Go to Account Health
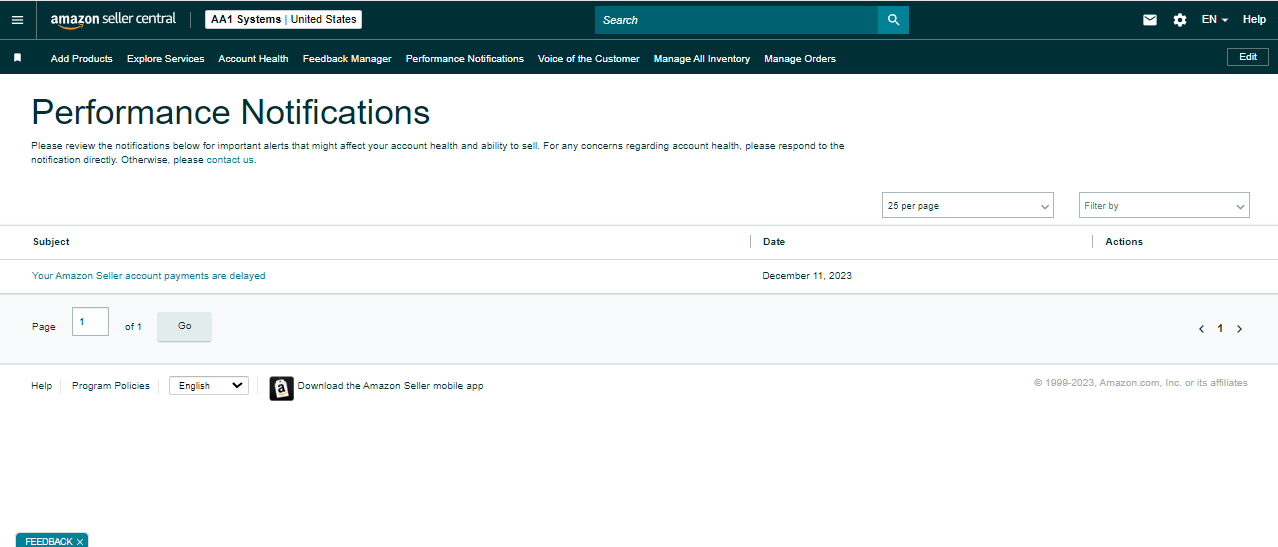Viewport: 1278px width, 547px height. tap(253, 59)
